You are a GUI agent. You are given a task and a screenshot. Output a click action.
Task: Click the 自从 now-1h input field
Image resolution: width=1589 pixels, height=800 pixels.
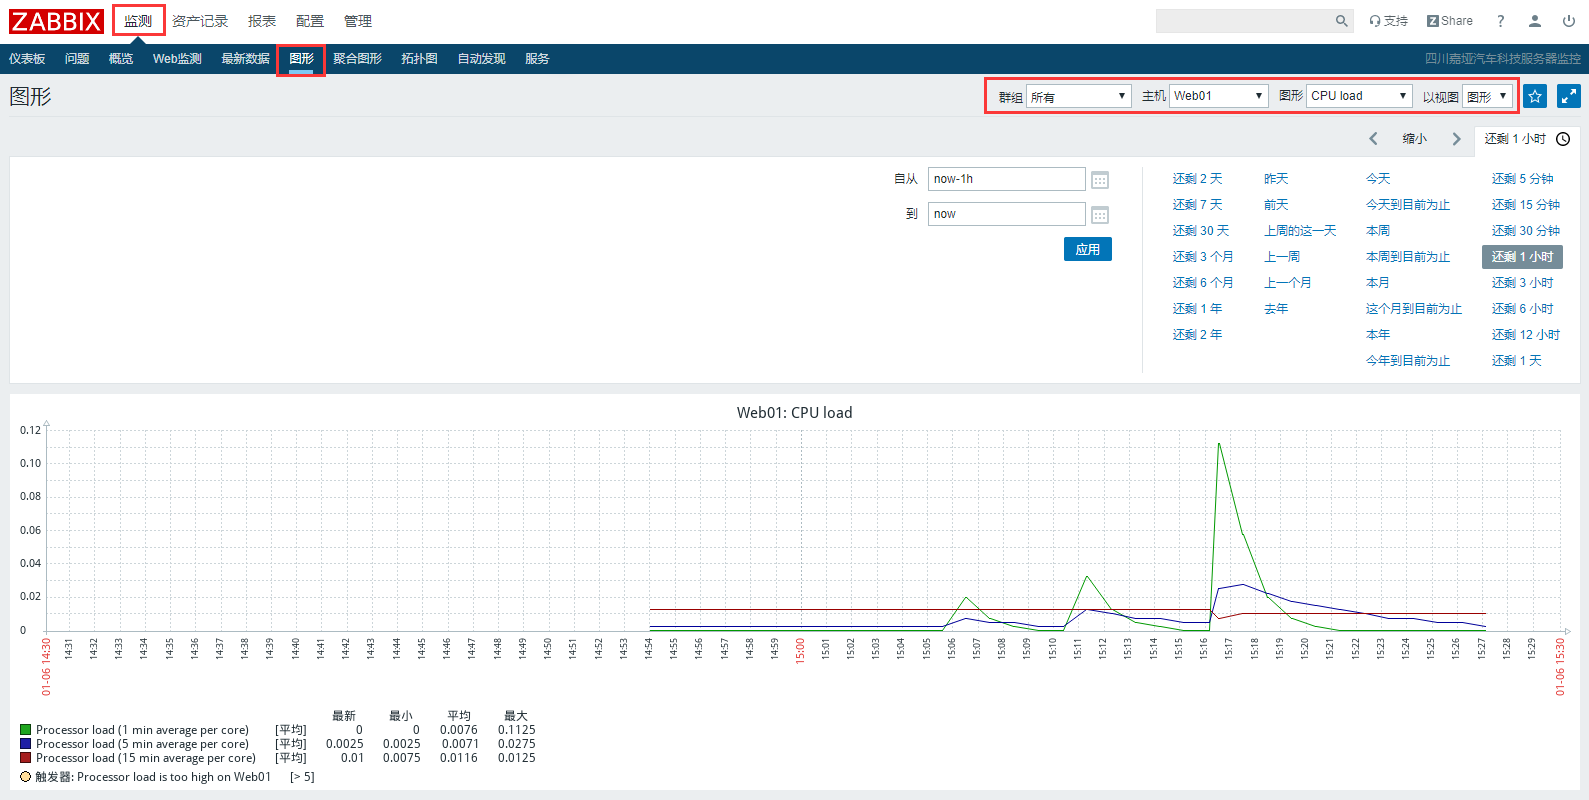1007,179
